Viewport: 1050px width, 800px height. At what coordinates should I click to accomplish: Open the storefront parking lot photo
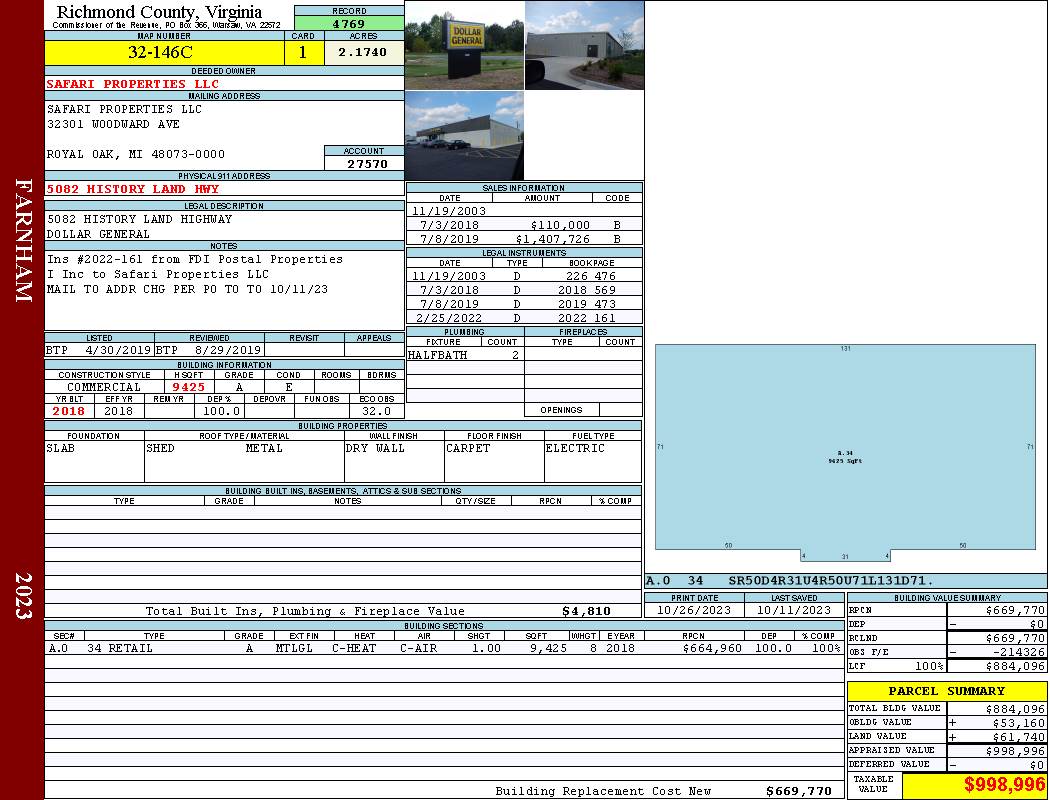[464, 135]
